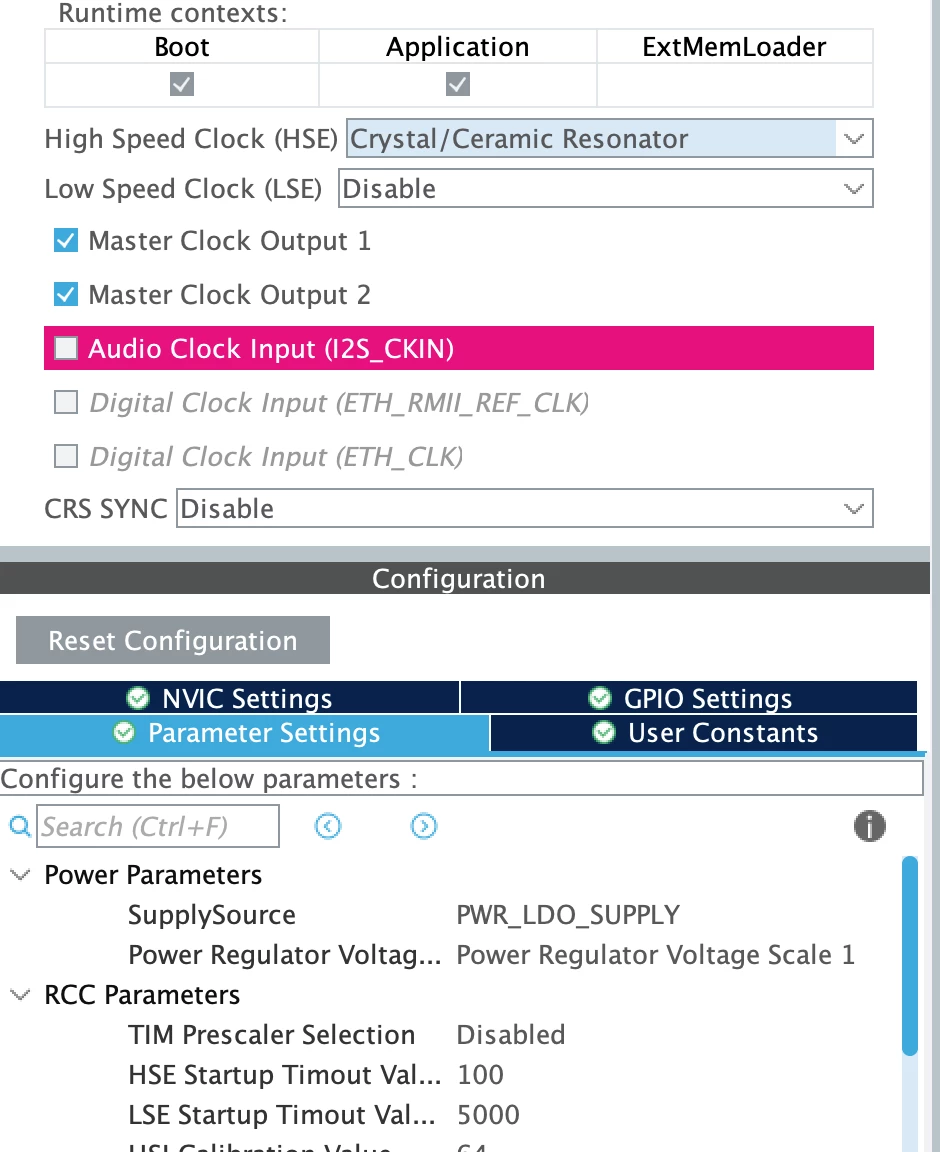The image size is (940, 1152).
Task: Uncheck Master Clock Output 2
Action: coord(66,294)
